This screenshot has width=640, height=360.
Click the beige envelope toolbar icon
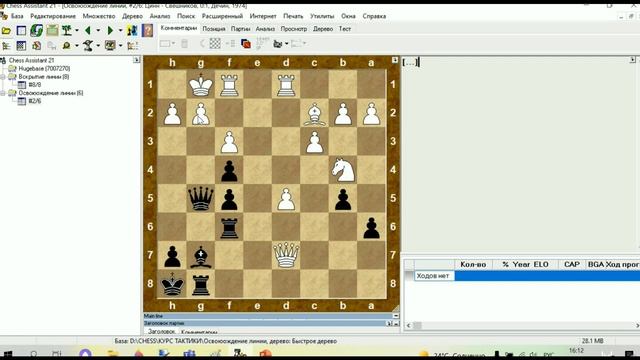(x=52, y=31)
